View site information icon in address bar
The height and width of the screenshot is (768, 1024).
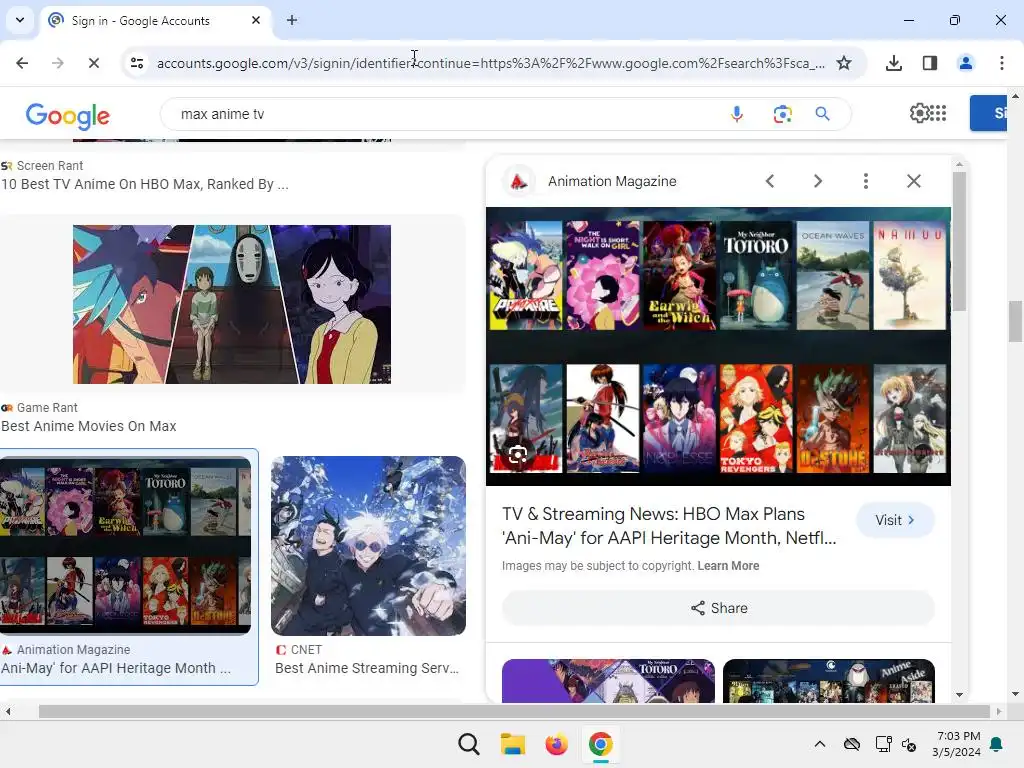(137, 63)
